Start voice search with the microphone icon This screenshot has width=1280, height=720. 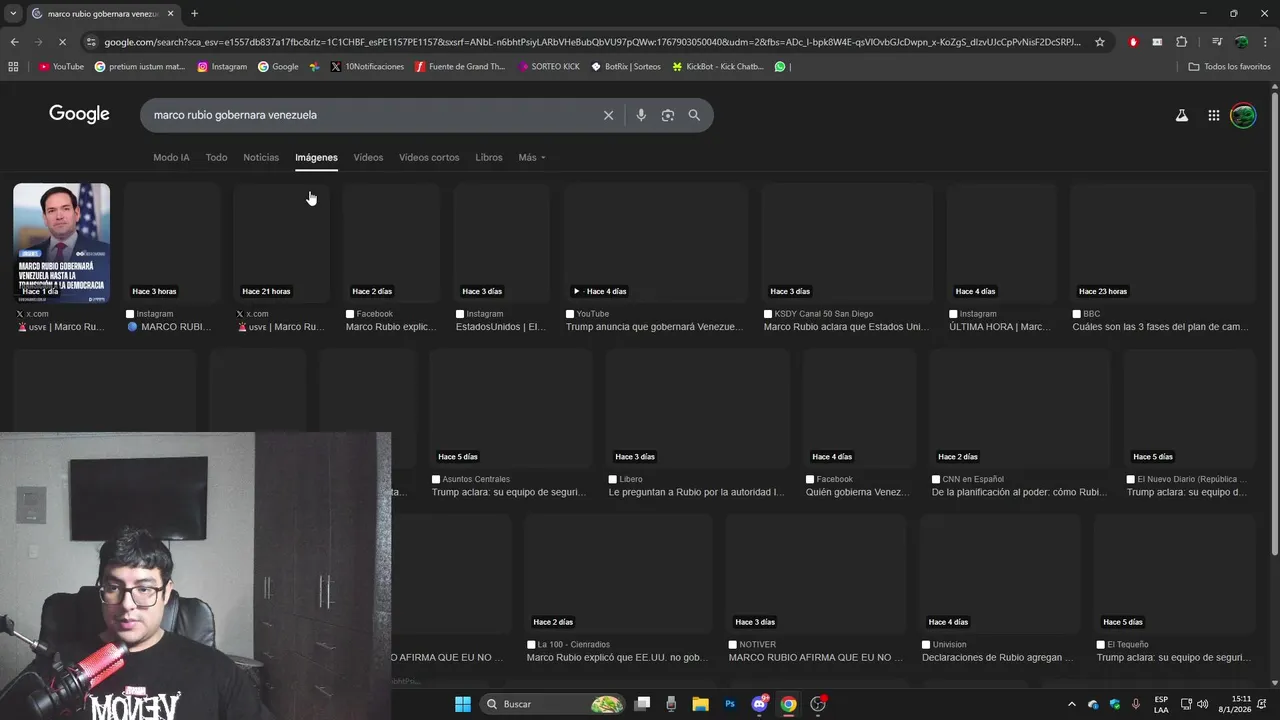click(641, 115)
